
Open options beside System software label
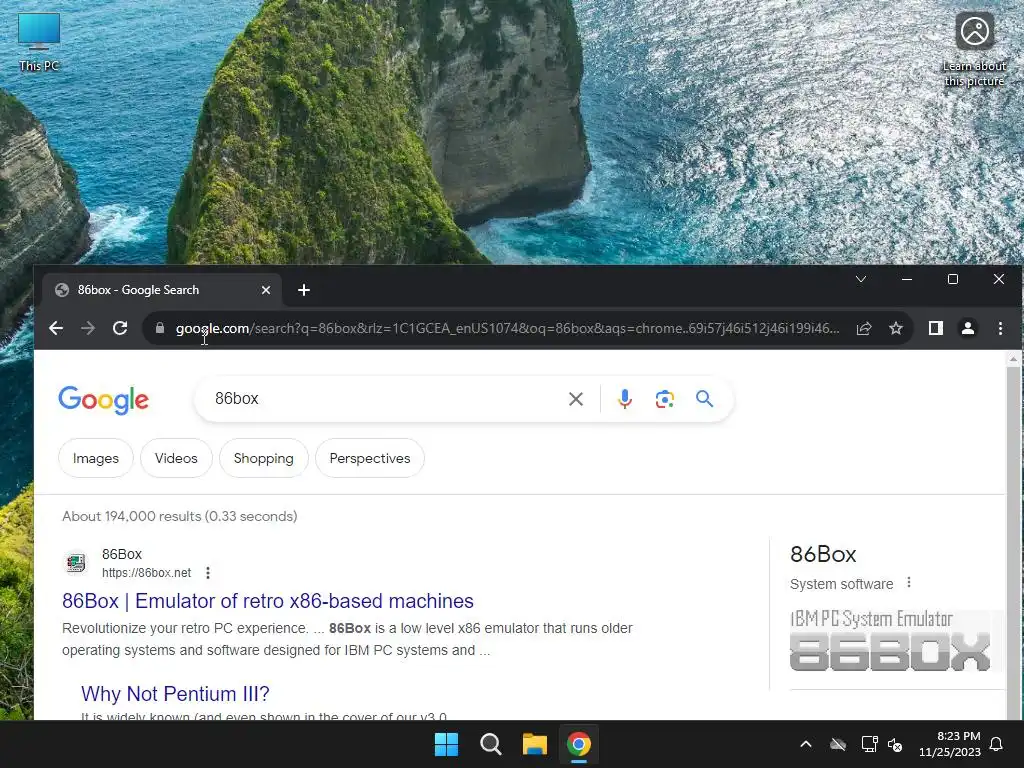pyautogui.click(x=908, y=583)
